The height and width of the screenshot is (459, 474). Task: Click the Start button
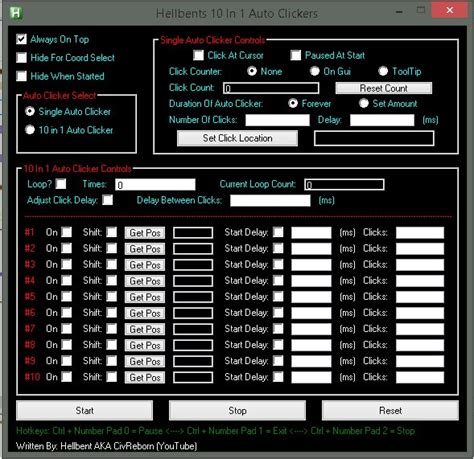(x=84, y=410)
